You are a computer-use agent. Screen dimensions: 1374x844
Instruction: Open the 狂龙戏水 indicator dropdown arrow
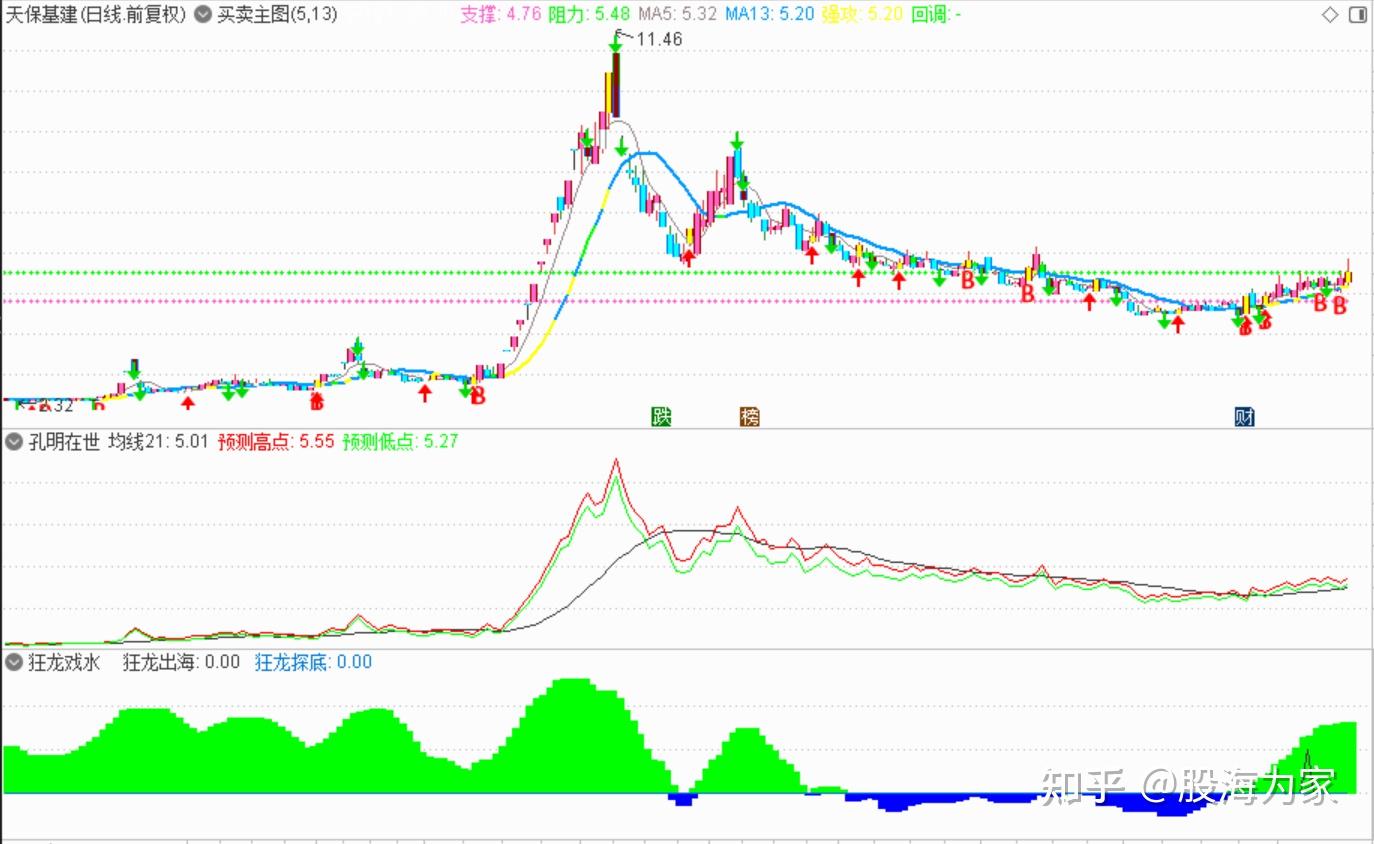(14, 662)
